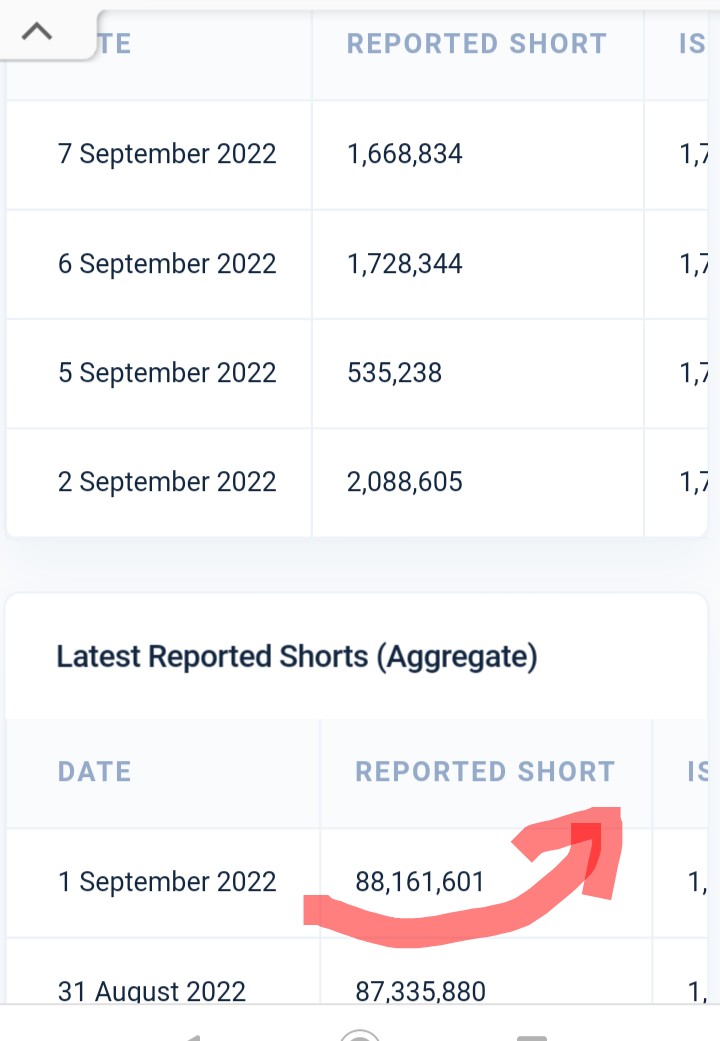The width and height of the screenshot is (720, 1041).
Task: Select the 1,668,834 reported short value
Action: point(405,154)
